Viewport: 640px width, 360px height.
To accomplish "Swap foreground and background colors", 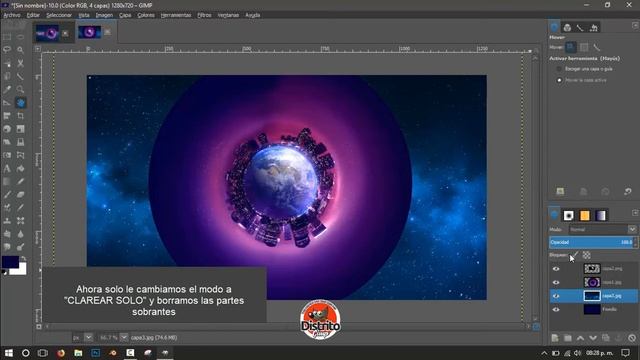I will [x=23, y=258].
